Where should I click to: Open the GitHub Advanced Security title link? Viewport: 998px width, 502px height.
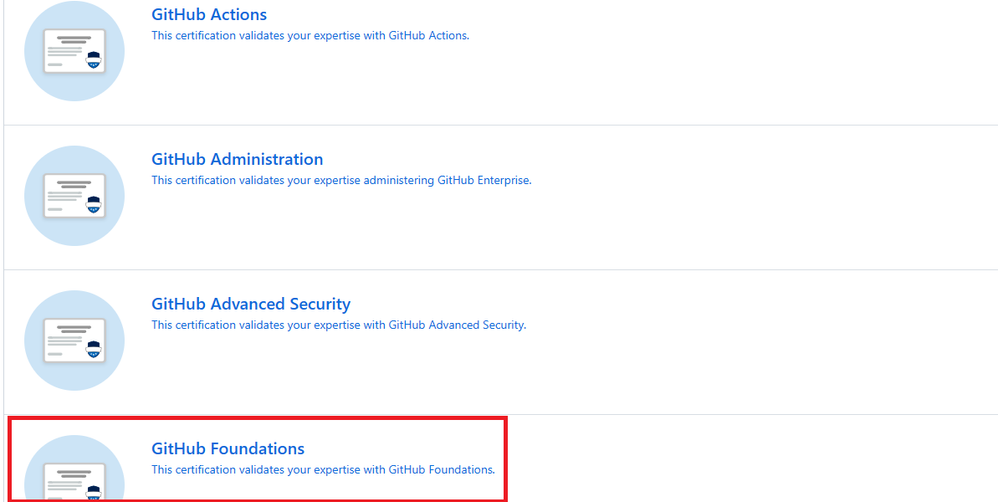pos(250,304)
